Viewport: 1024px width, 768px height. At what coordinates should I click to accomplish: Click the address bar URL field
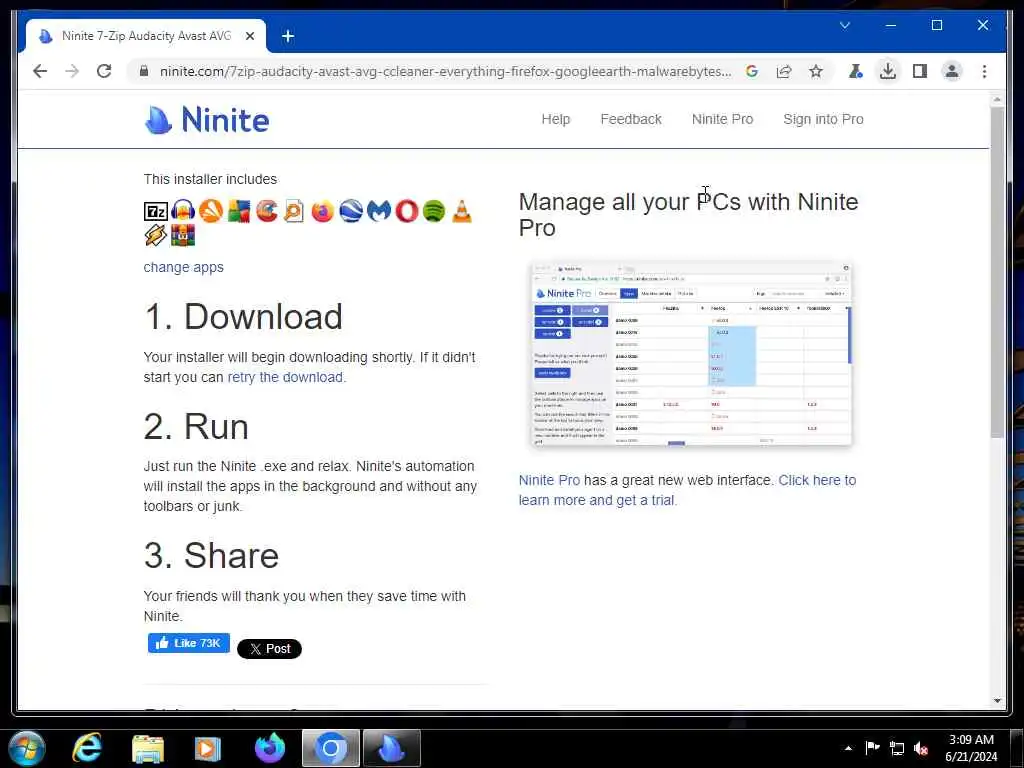point(445,71)
